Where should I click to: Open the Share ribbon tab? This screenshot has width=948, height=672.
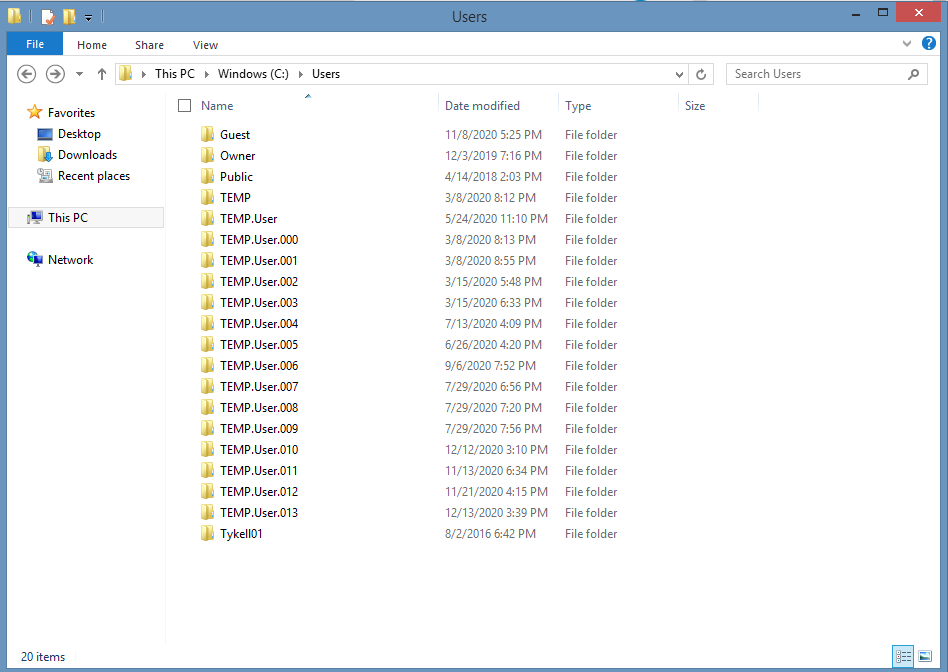(x=148, y=44)
